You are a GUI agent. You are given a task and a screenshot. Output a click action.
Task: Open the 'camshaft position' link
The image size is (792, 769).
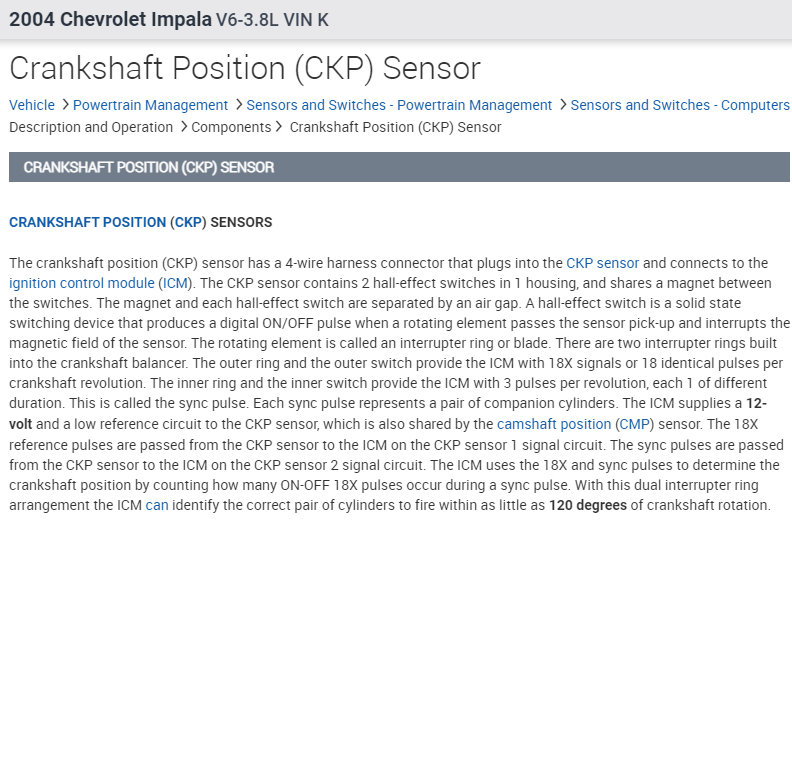click(x=554, y=424)
